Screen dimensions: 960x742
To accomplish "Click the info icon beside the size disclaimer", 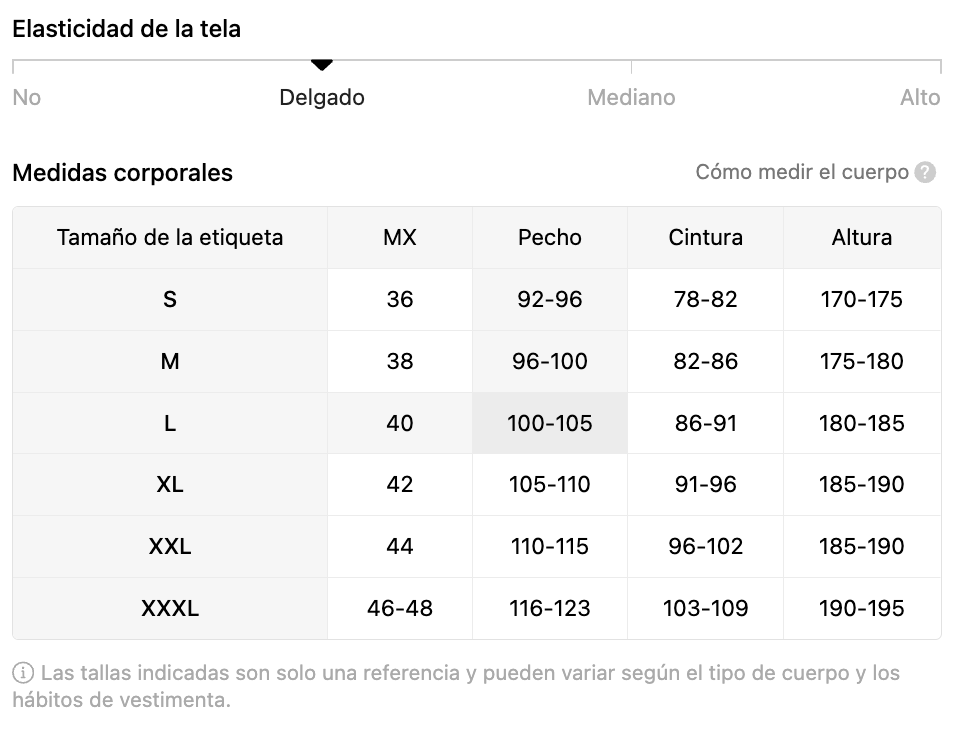I will point(22,673).
